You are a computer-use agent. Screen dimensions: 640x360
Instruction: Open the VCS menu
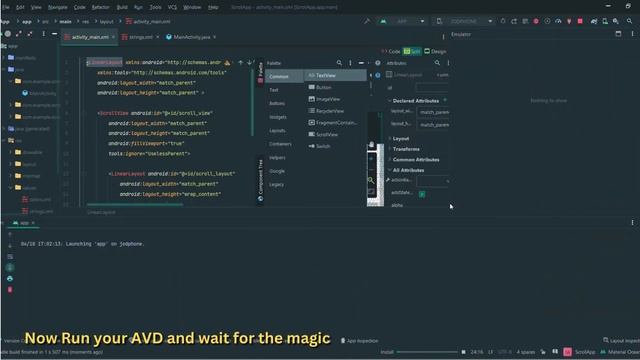pyautogui.click(x=172, y=7)
